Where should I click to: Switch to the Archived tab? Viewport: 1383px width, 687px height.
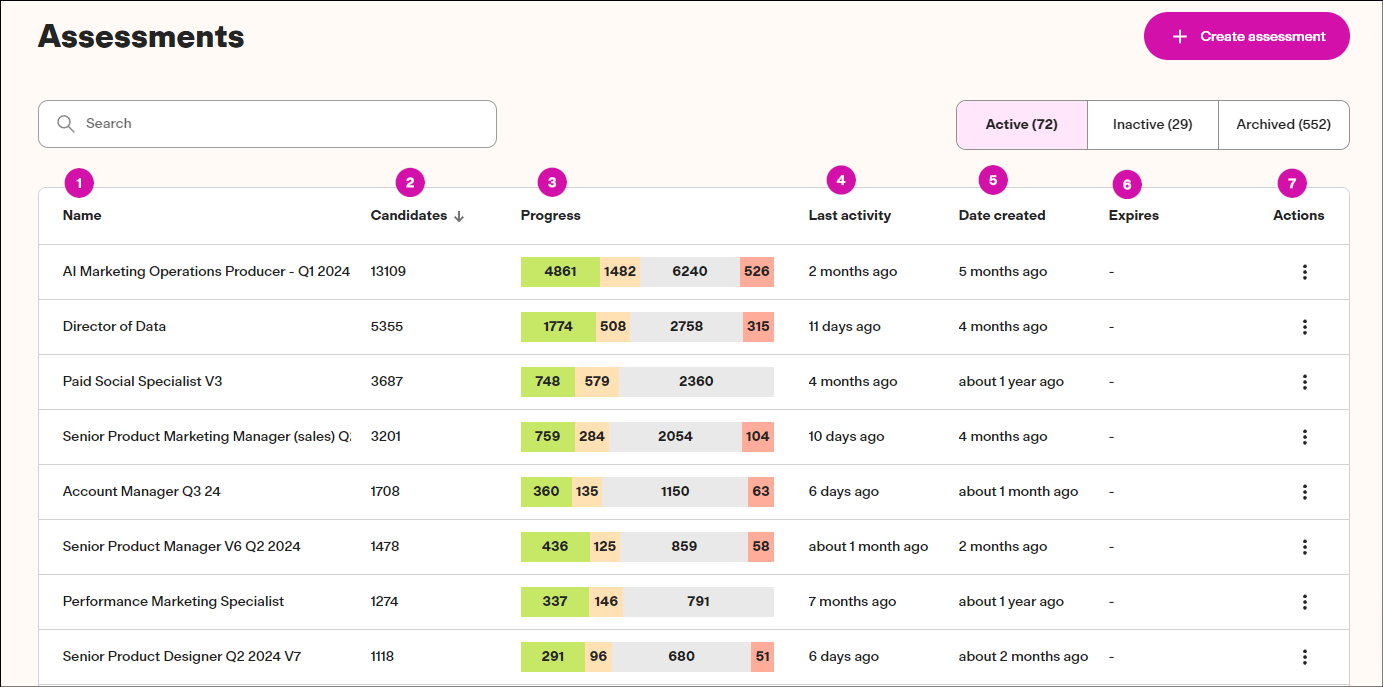(x=1283, y=124)
